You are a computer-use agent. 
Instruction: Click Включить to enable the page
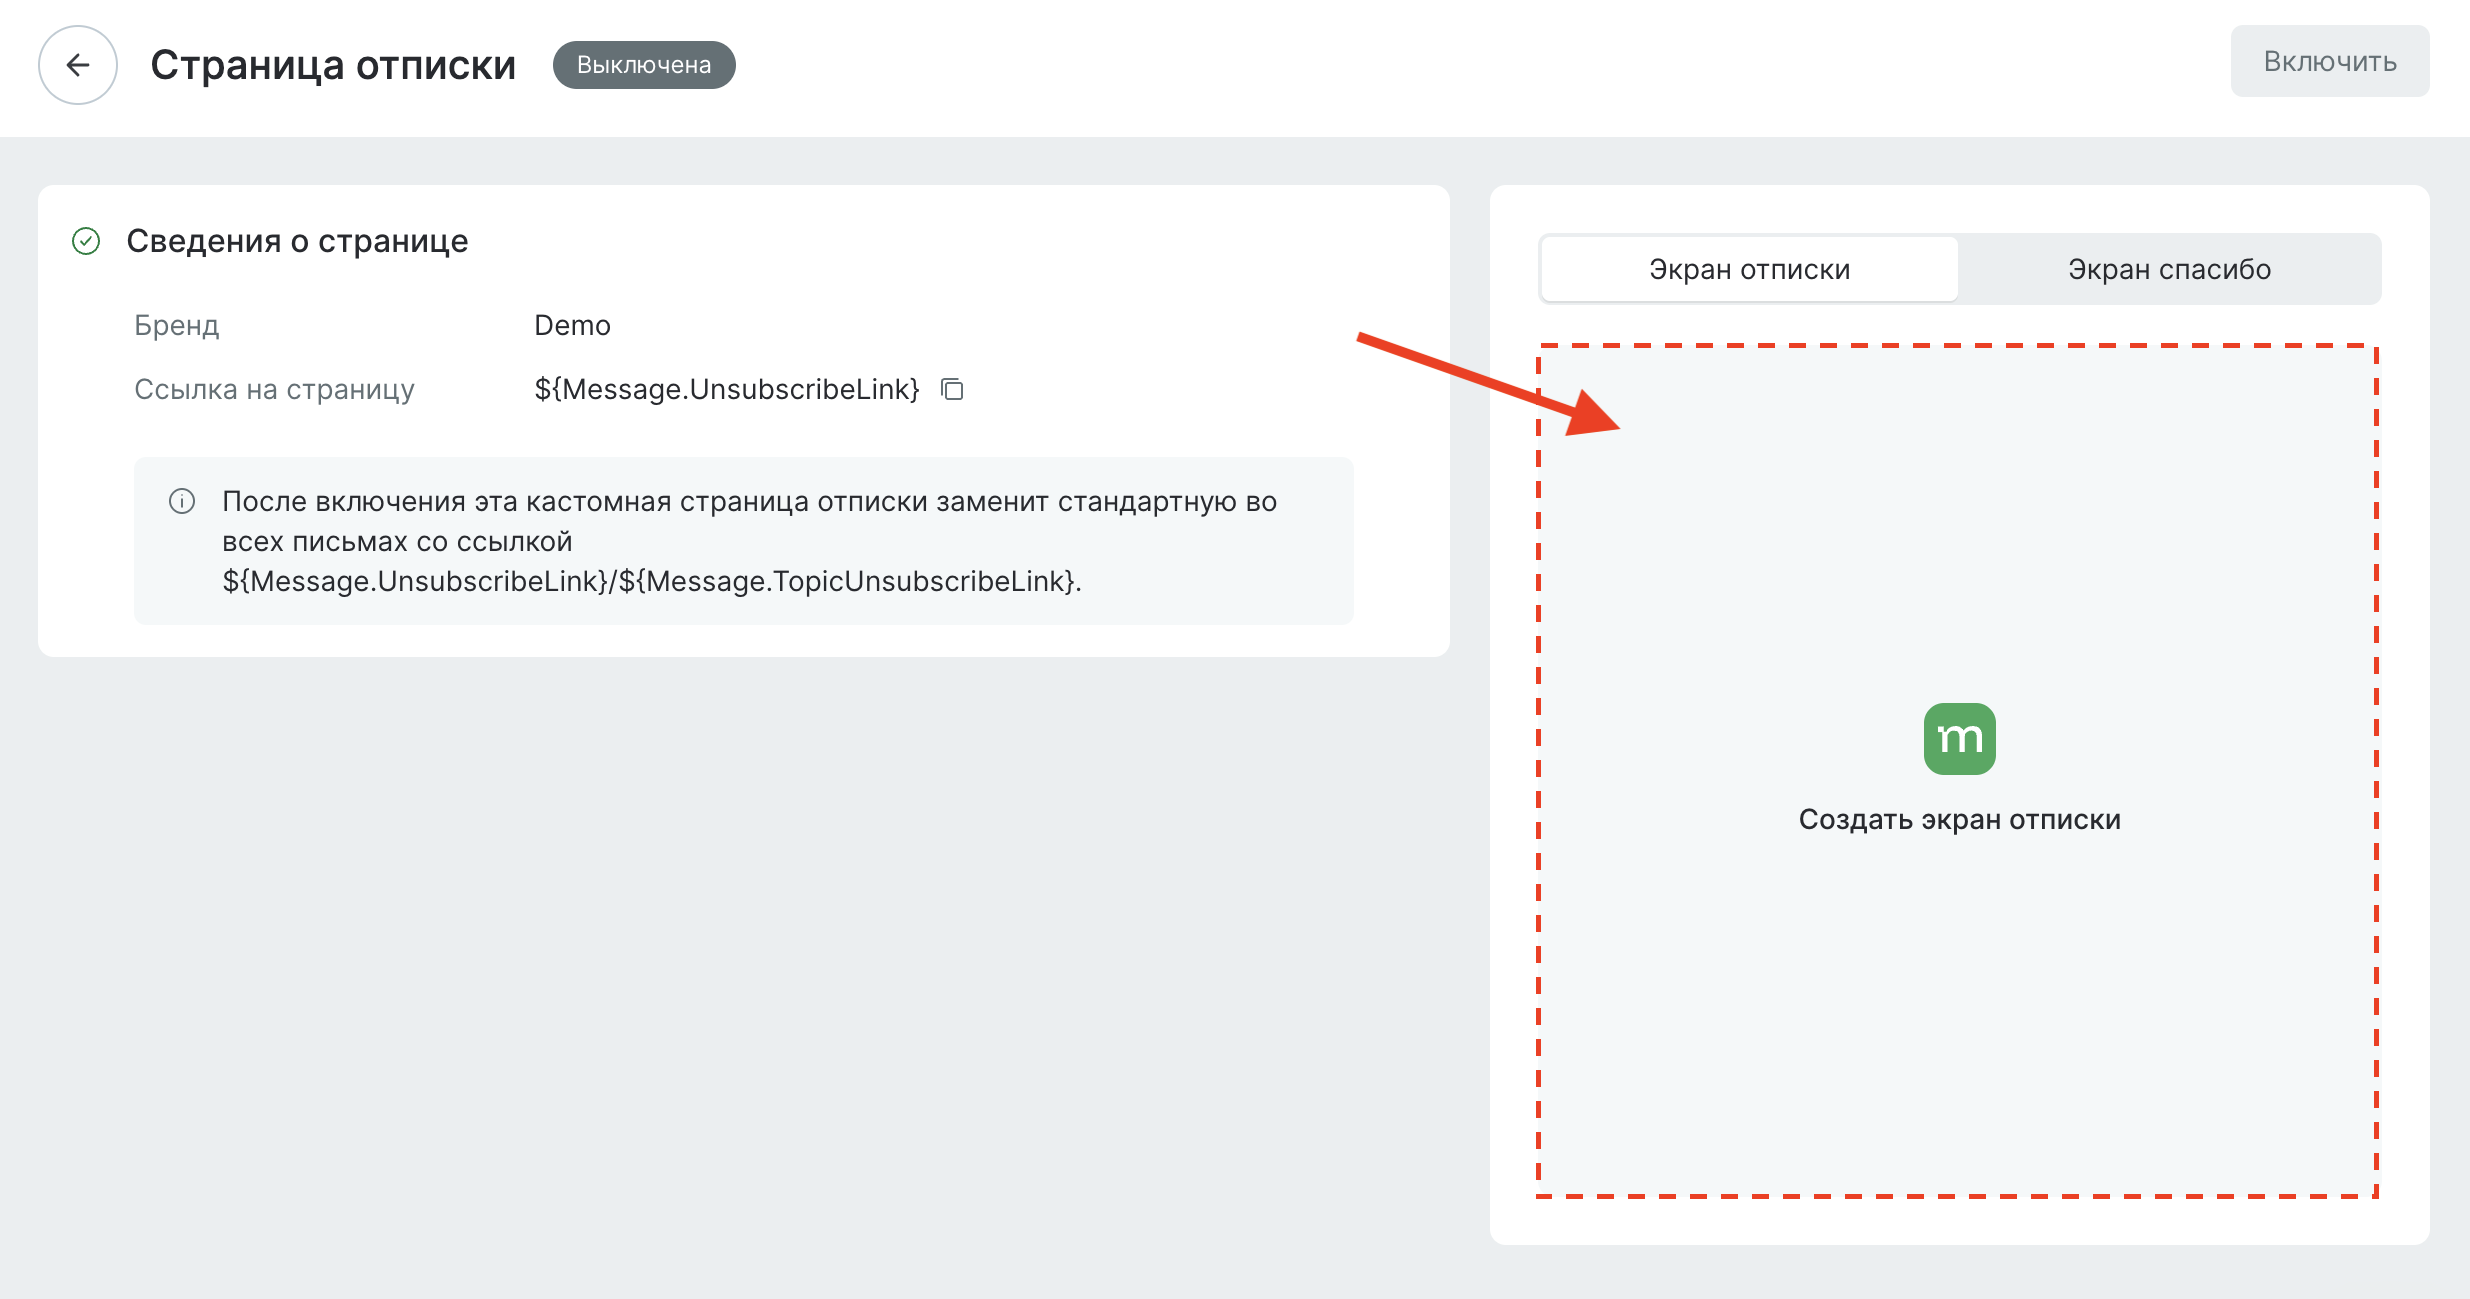pyautogui.click(x=2329, y=60)
